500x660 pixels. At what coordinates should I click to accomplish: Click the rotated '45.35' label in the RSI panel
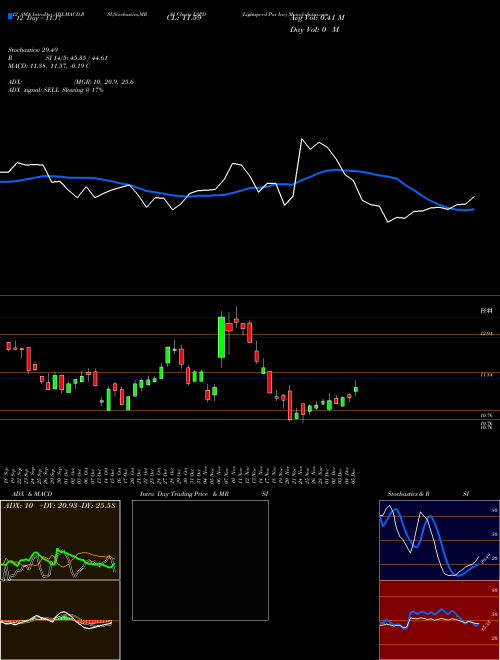(485, 625)
